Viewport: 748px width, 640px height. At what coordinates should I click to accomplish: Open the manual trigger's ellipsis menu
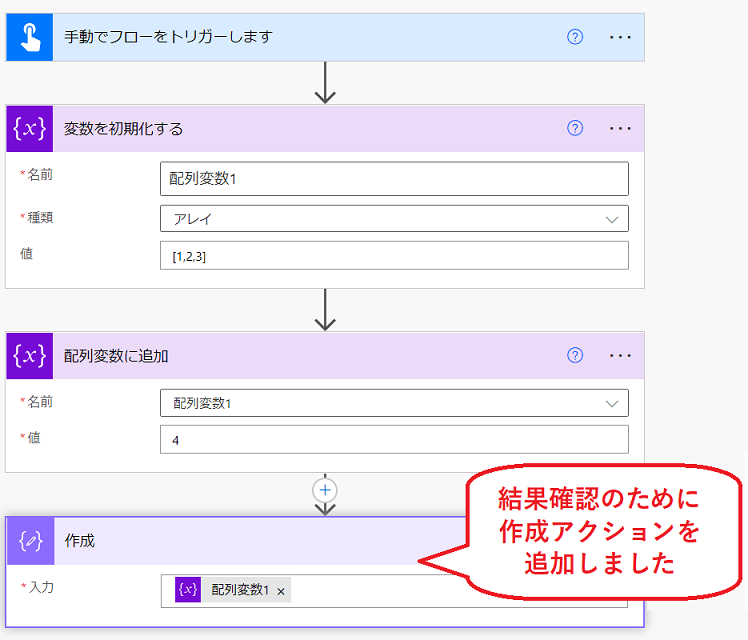coord(620,37)
